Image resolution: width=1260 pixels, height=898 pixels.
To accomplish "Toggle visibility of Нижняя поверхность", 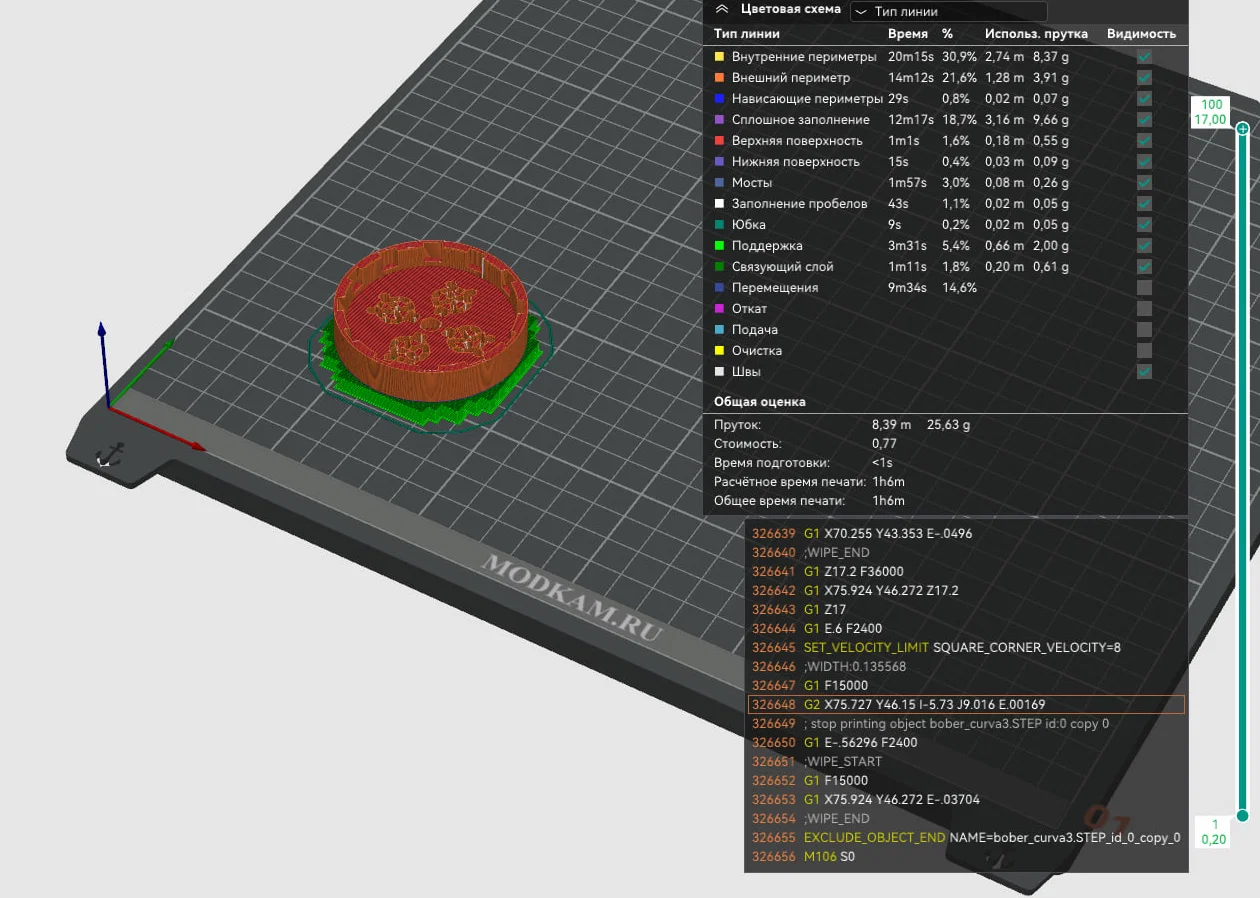I will (x=1144, y=162).
